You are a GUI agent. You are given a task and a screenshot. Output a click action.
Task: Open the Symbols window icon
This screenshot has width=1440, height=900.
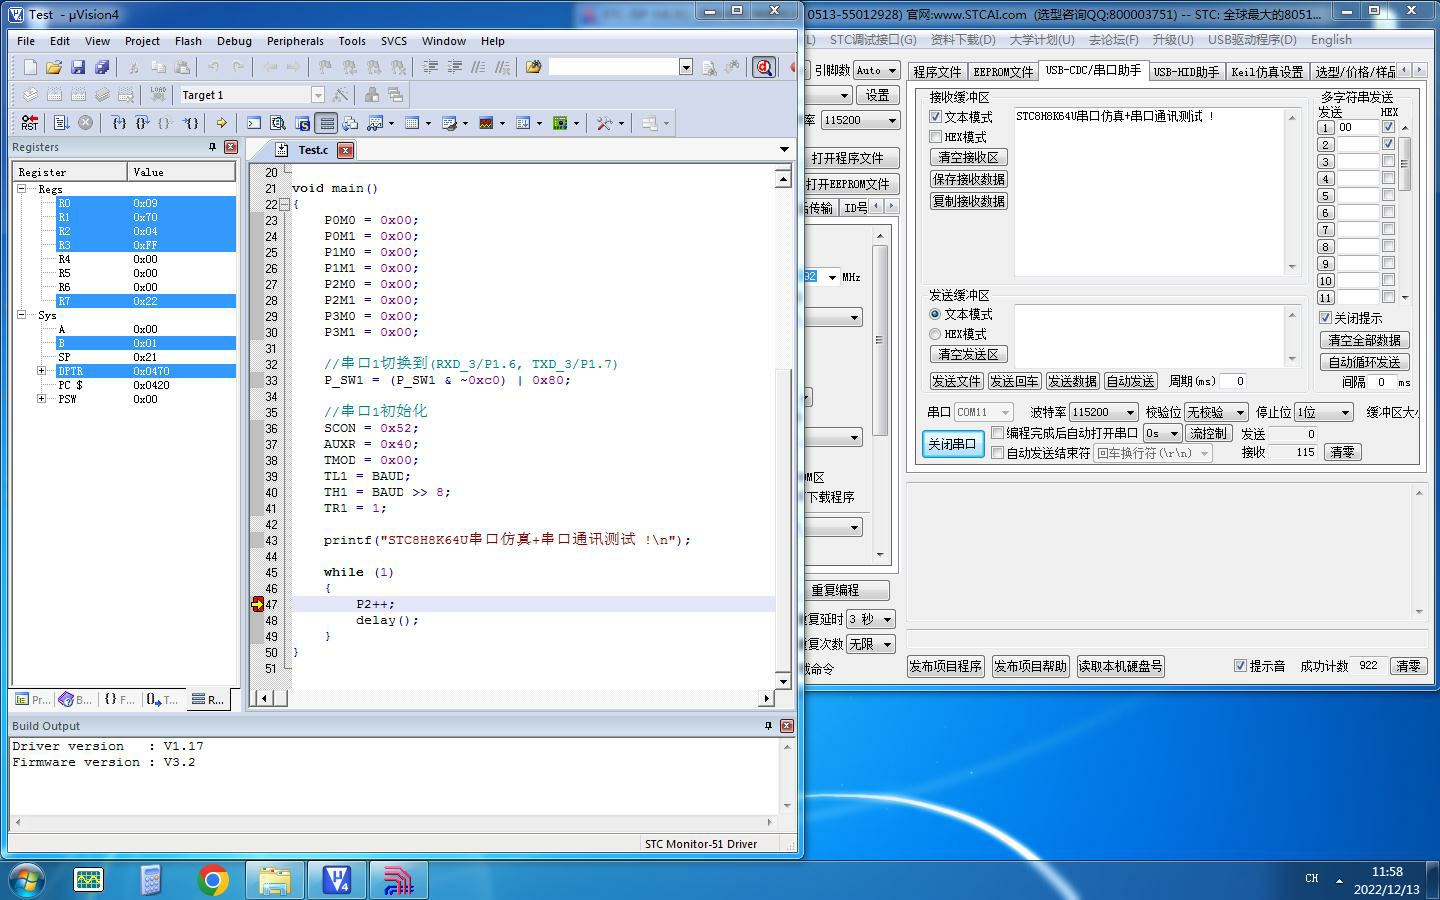pos(302,123)
